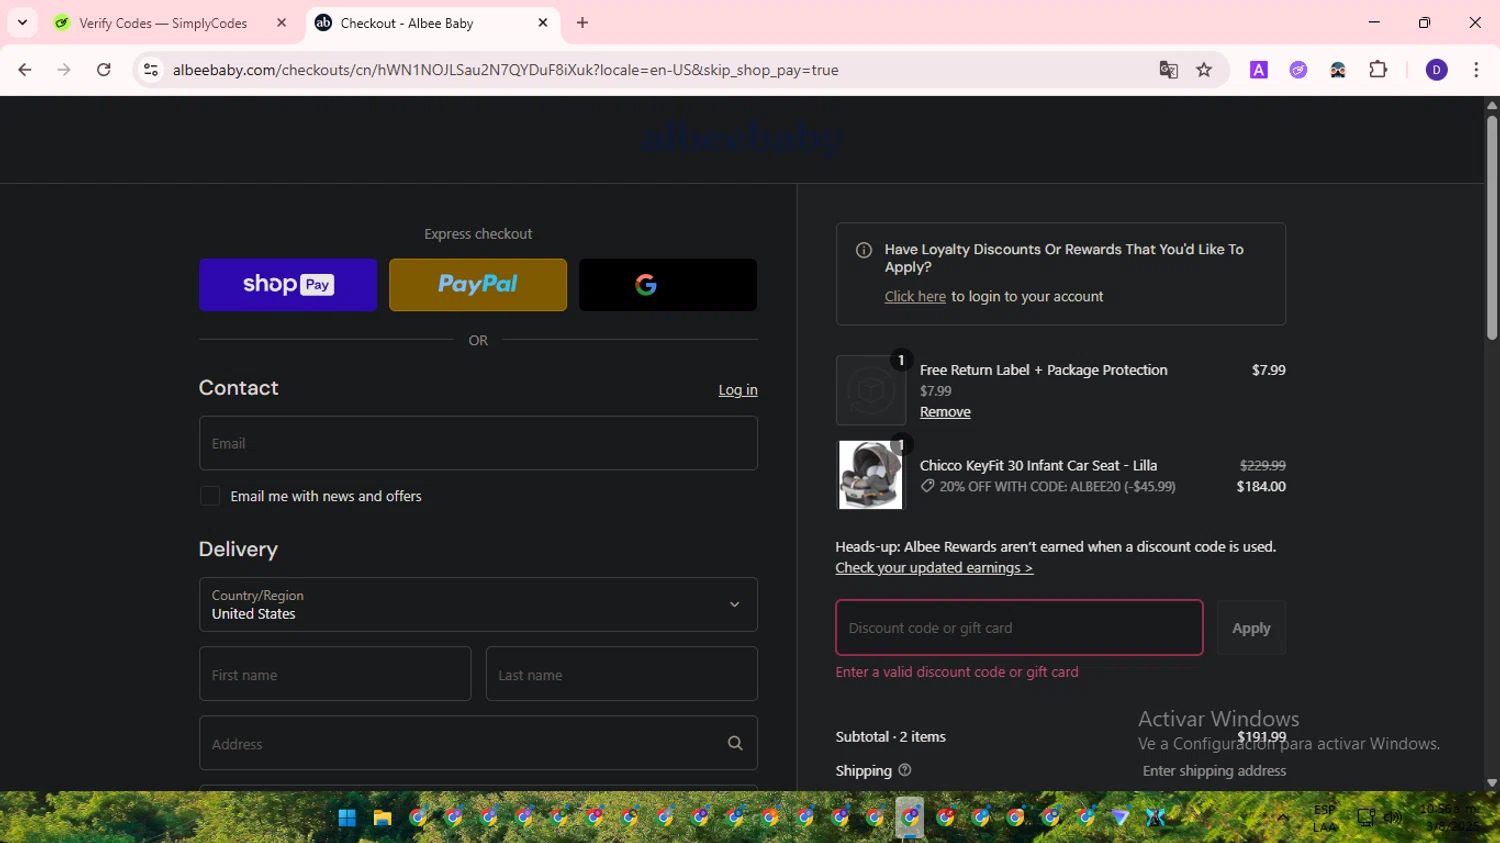
Task: Open File Explorer from the taskbar
Action: (x=382, y=818)
